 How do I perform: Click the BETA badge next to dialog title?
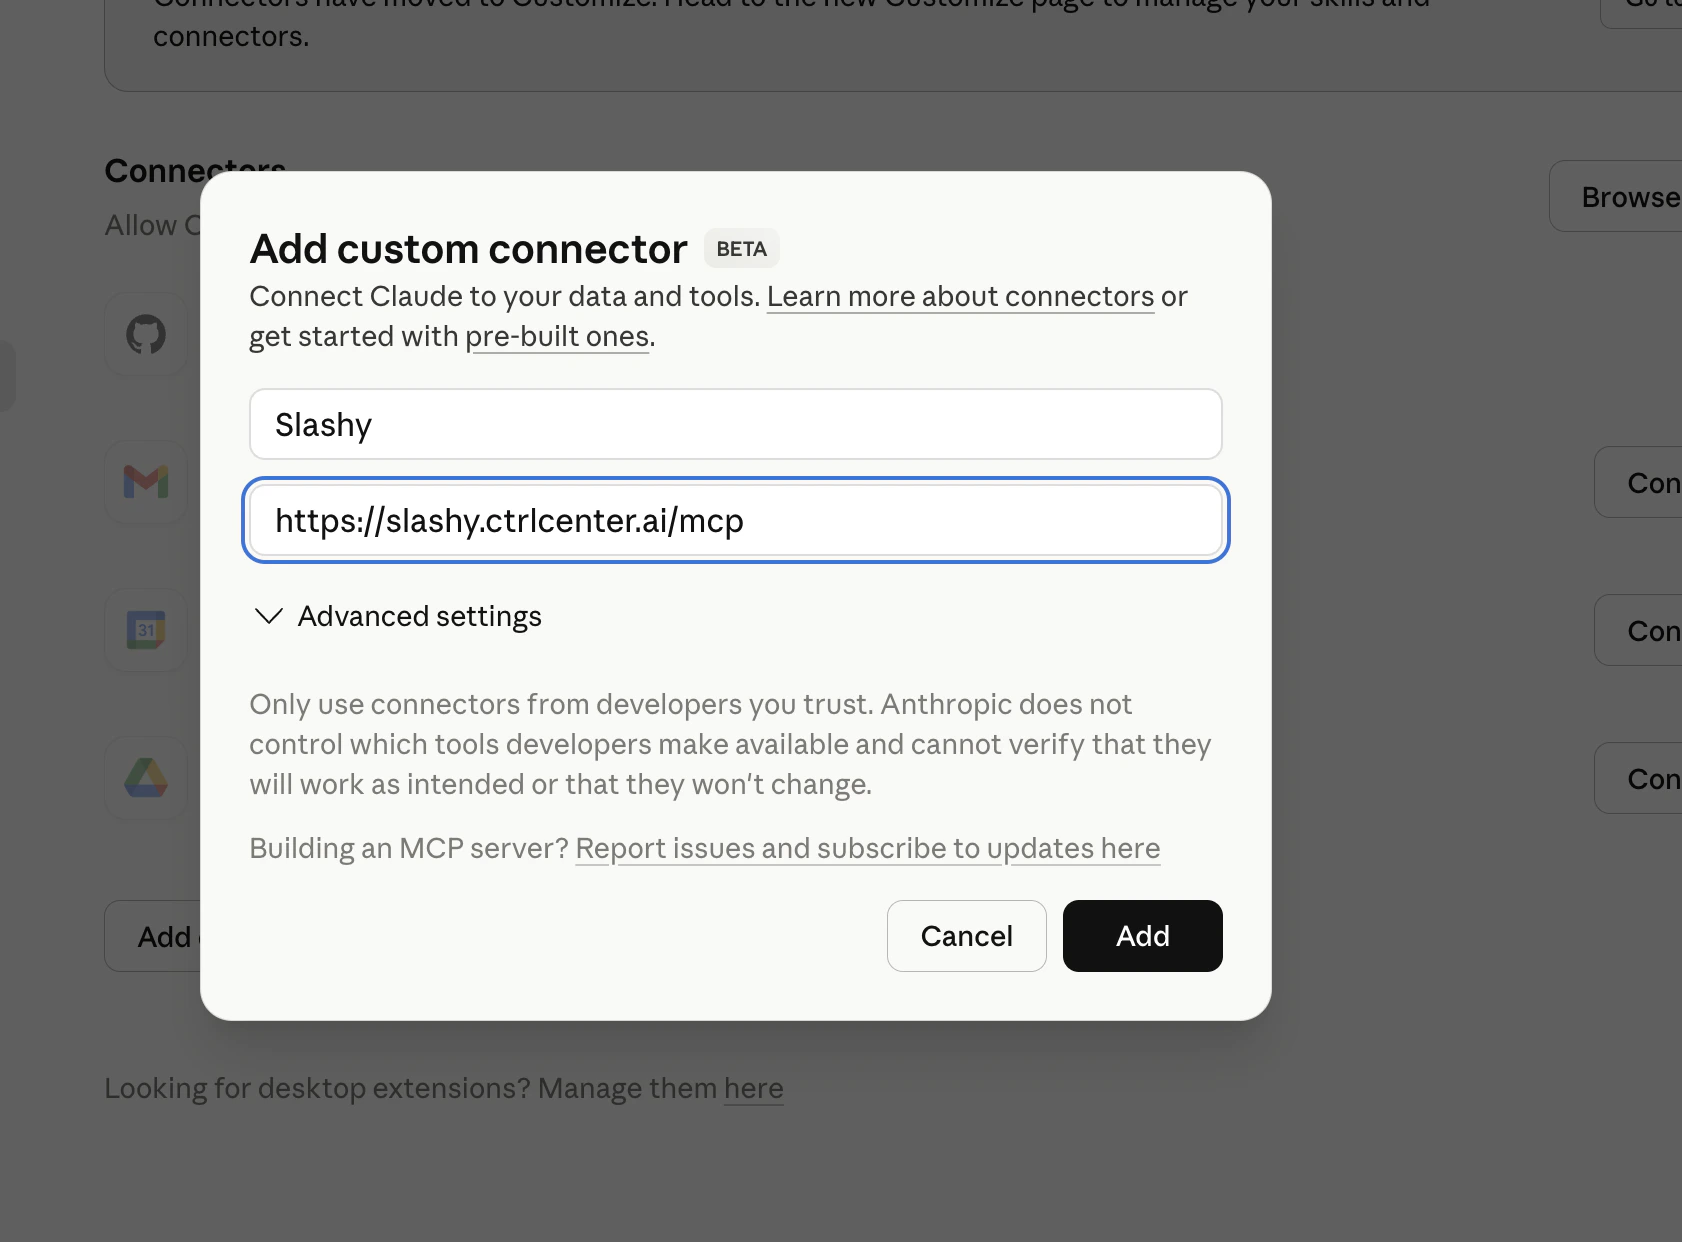(741, 248)
